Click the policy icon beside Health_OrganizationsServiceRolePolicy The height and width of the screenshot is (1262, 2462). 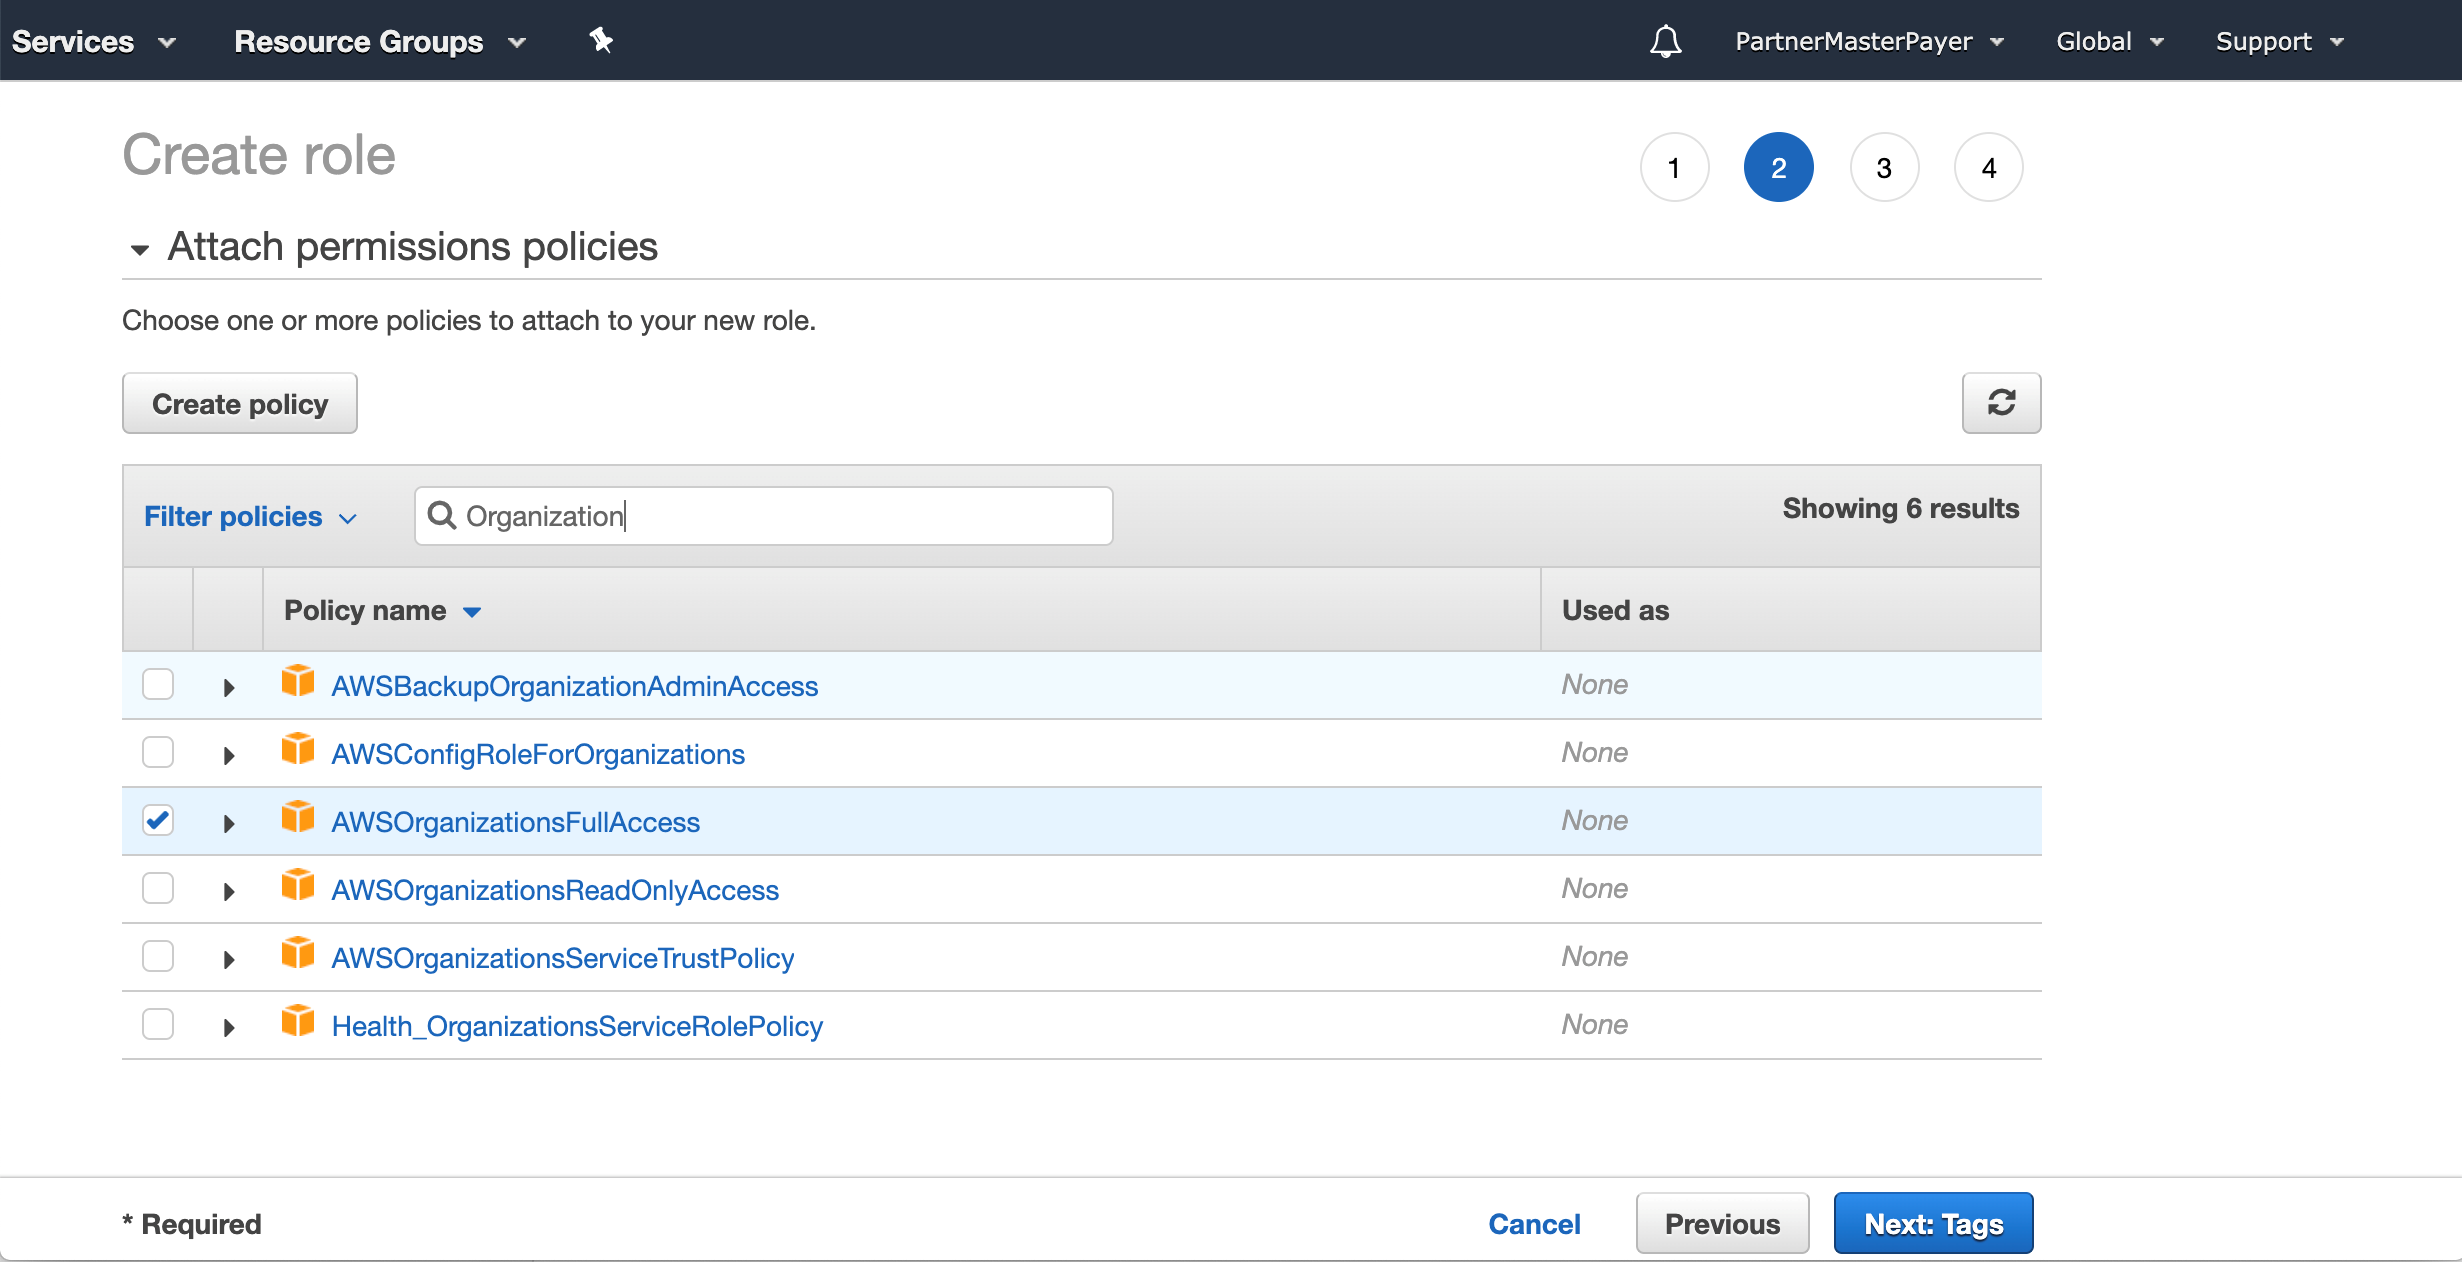coord(297,1022)
